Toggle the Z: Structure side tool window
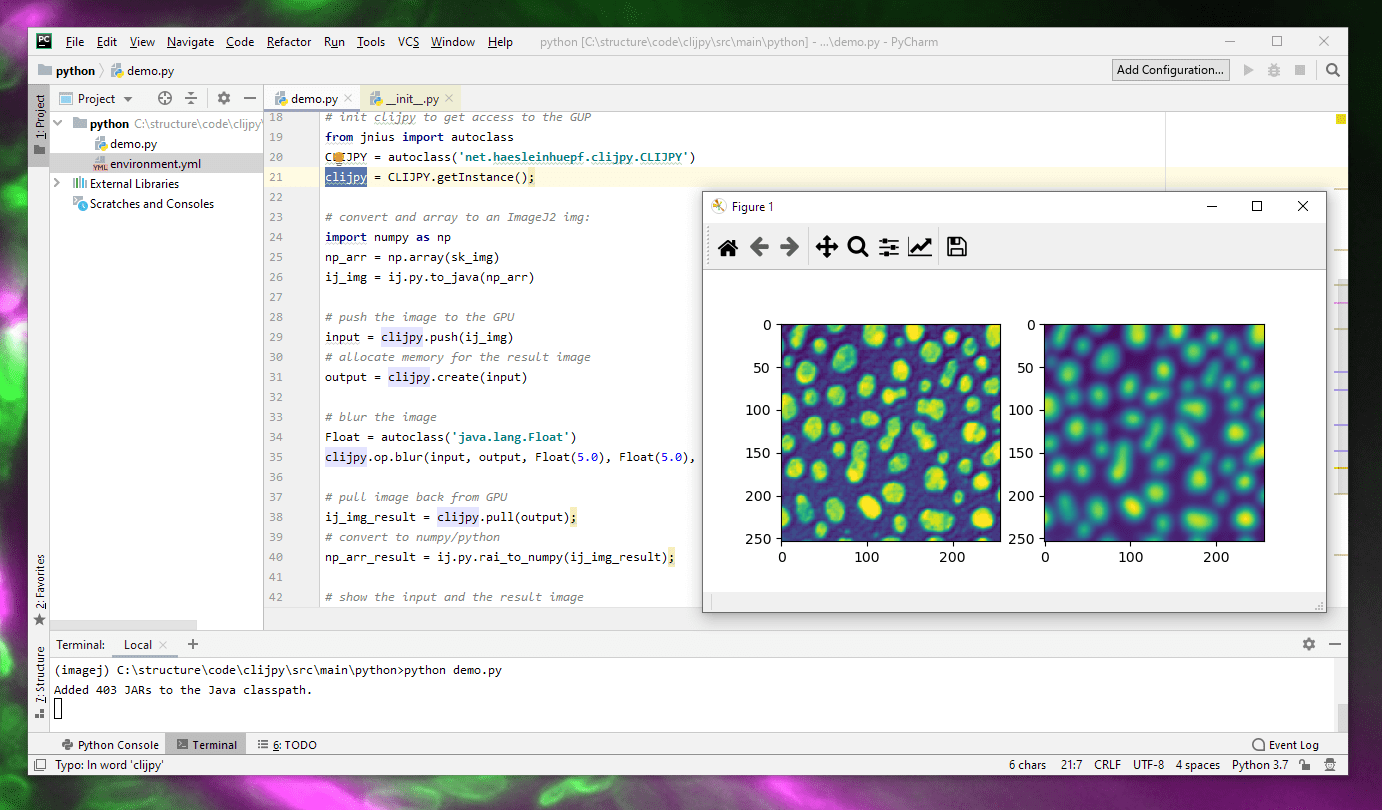The width and height of the screenshot is (1382, 810). [x=40, y=682]
